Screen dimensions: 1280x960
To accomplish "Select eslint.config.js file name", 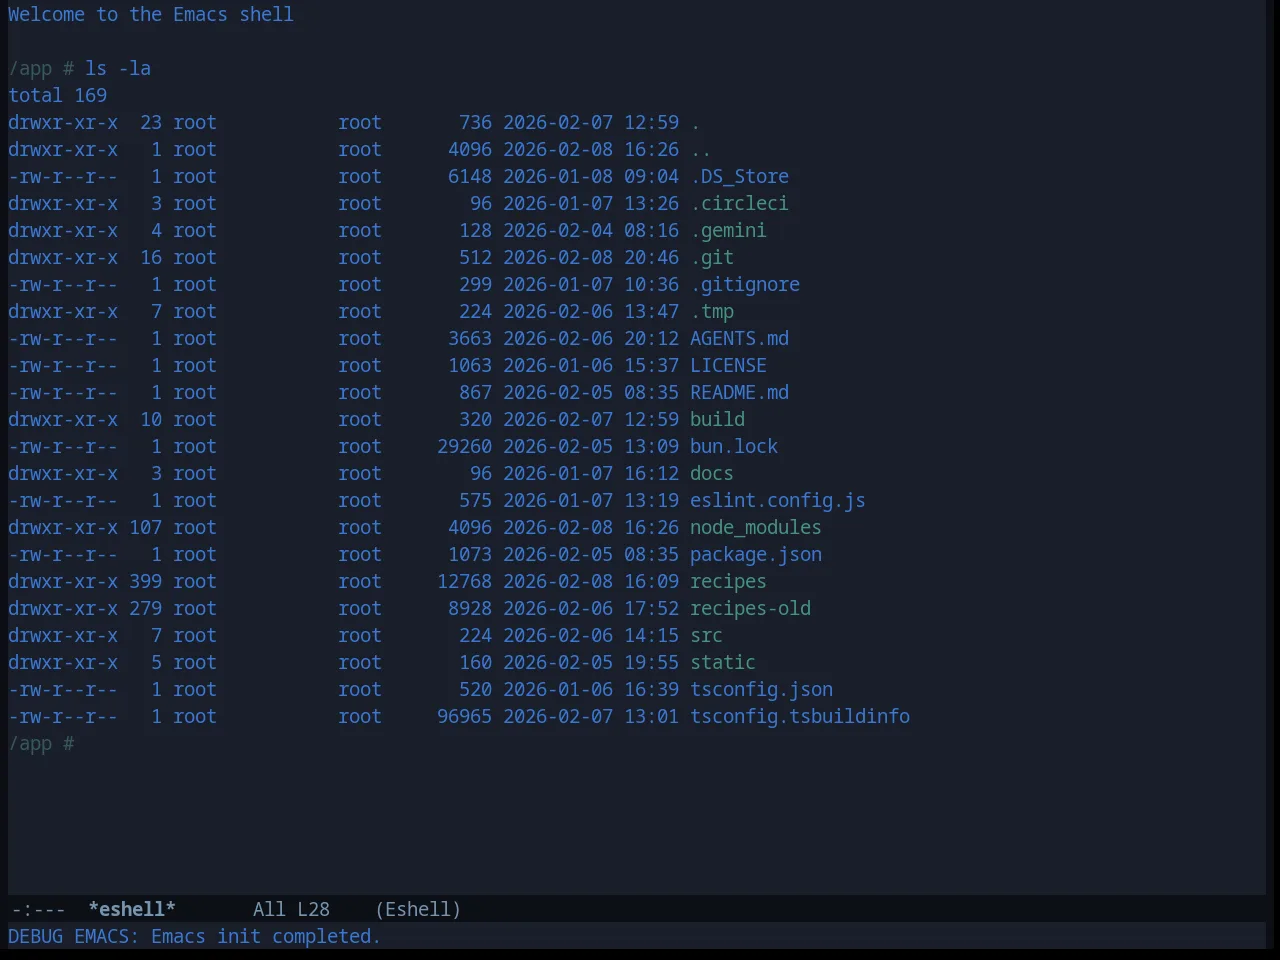I will 778,500.
